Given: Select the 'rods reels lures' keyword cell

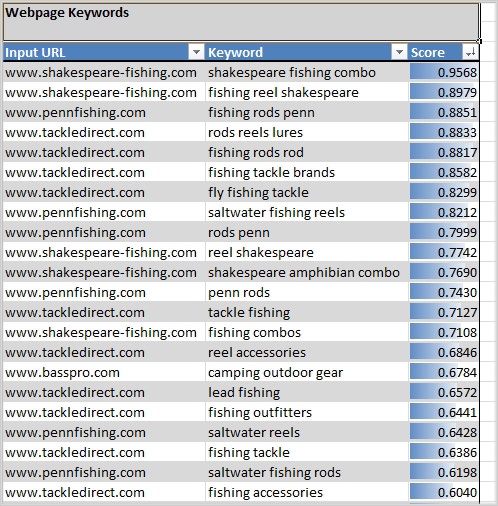Looking at the screenshot, I should tap(307, 132).
